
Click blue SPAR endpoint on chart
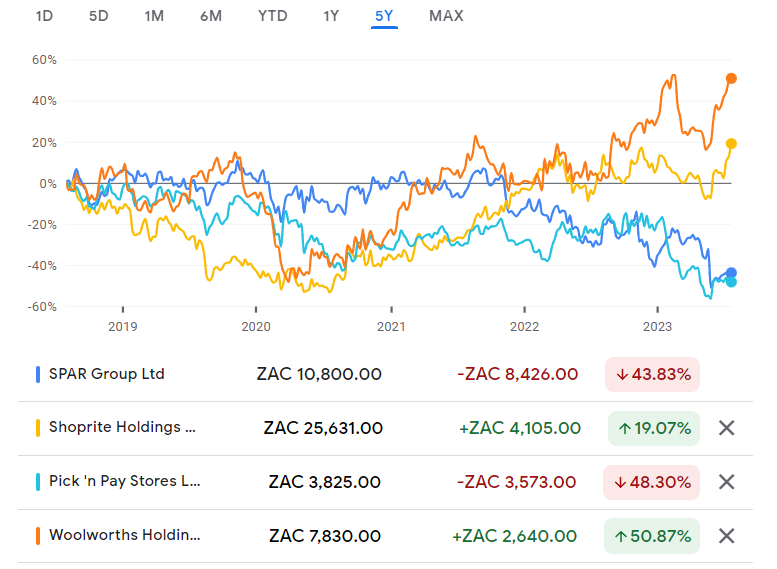point(731,273)
